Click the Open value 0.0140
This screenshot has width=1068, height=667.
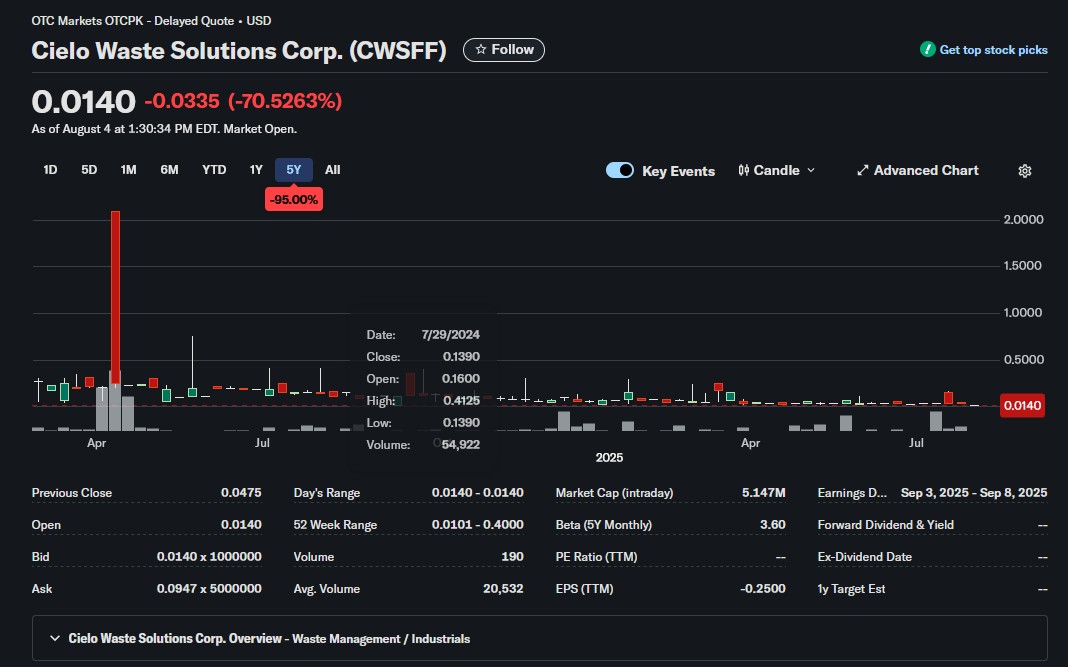coord(241,525)
